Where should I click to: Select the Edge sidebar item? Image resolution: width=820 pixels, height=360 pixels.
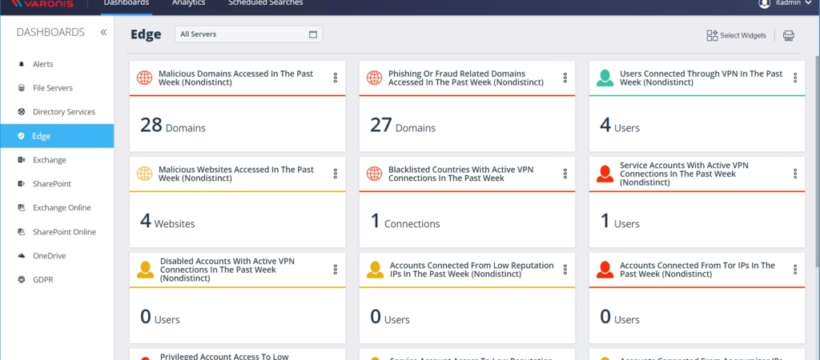pyautogui.click(x=57, y=136)
